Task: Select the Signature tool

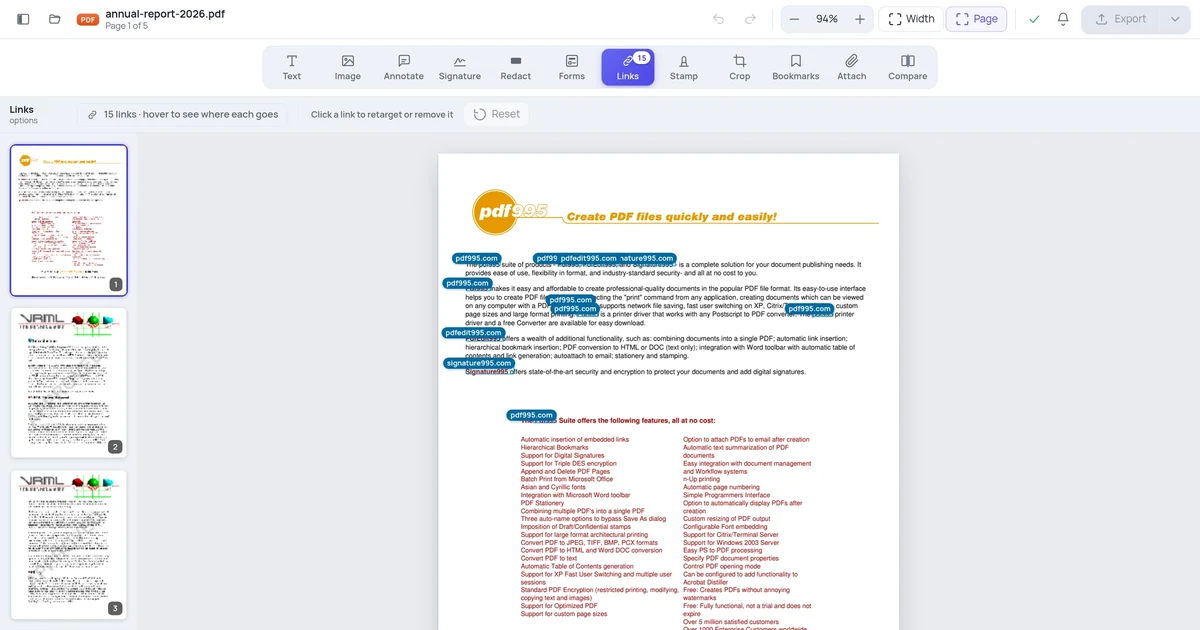Action: click(460, 67)
